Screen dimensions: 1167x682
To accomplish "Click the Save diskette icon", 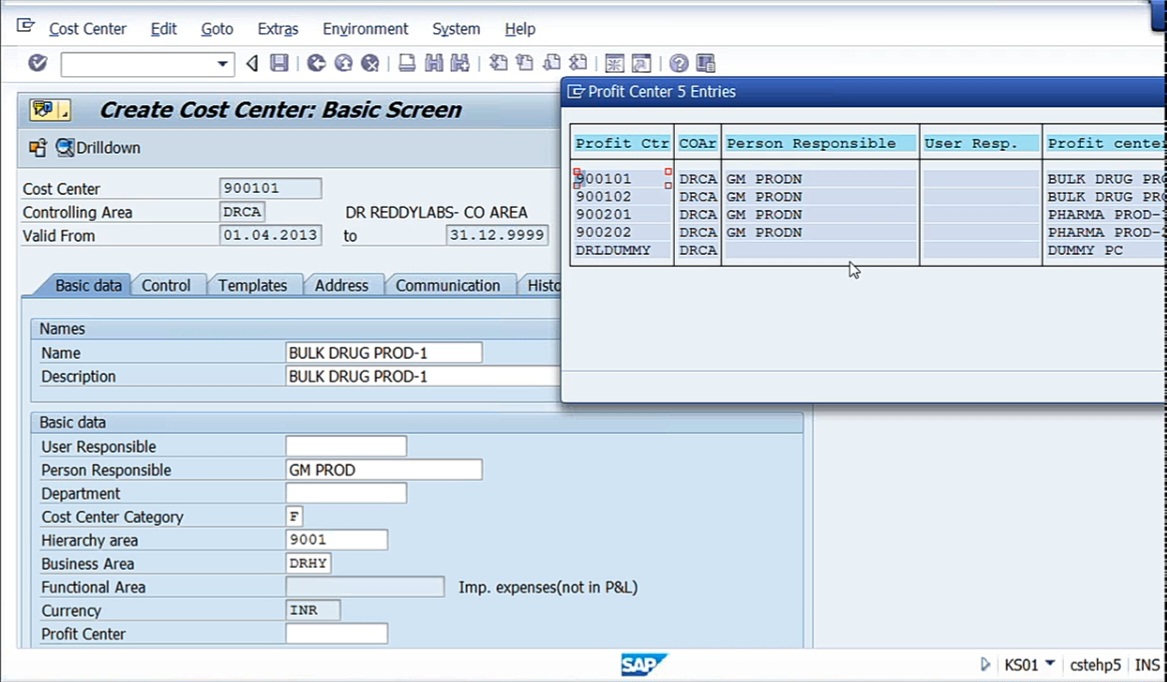I will (279, 63).
